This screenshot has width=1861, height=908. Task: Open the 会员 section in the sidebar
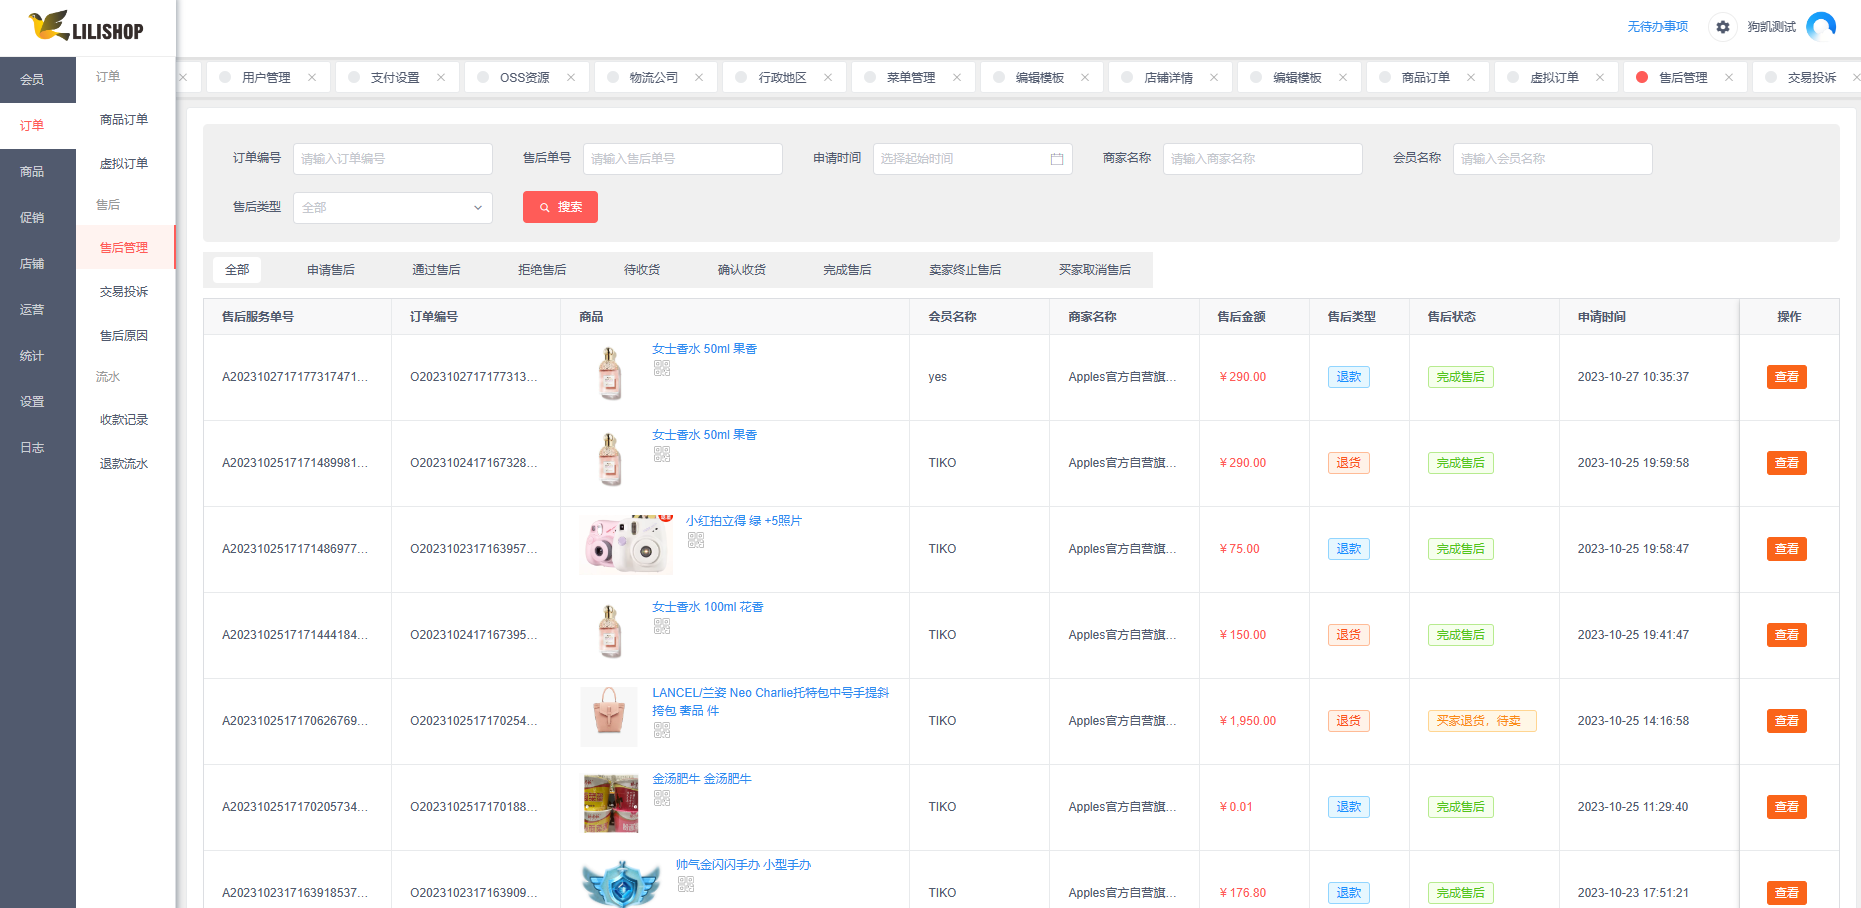pyautogui.click(x=31, y=79)
